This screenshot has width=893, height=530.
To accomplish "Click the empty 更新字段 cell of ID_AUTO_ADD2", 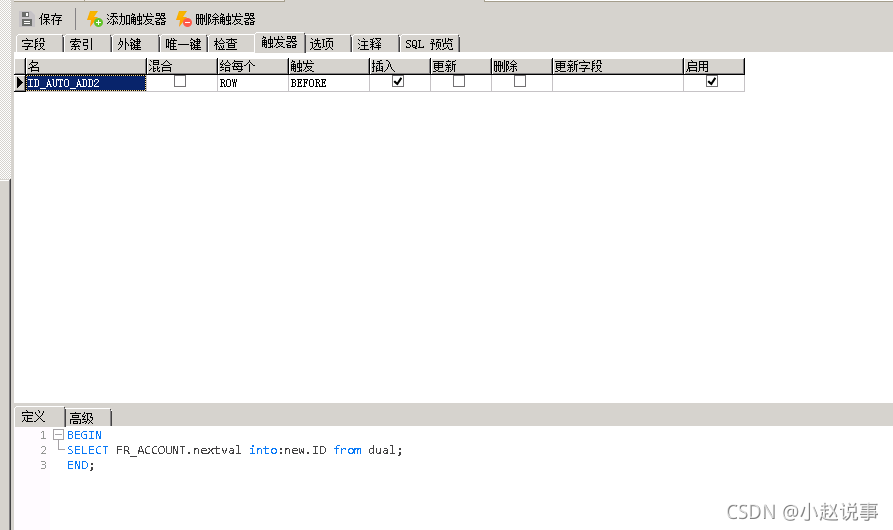I will pos(618,83).
